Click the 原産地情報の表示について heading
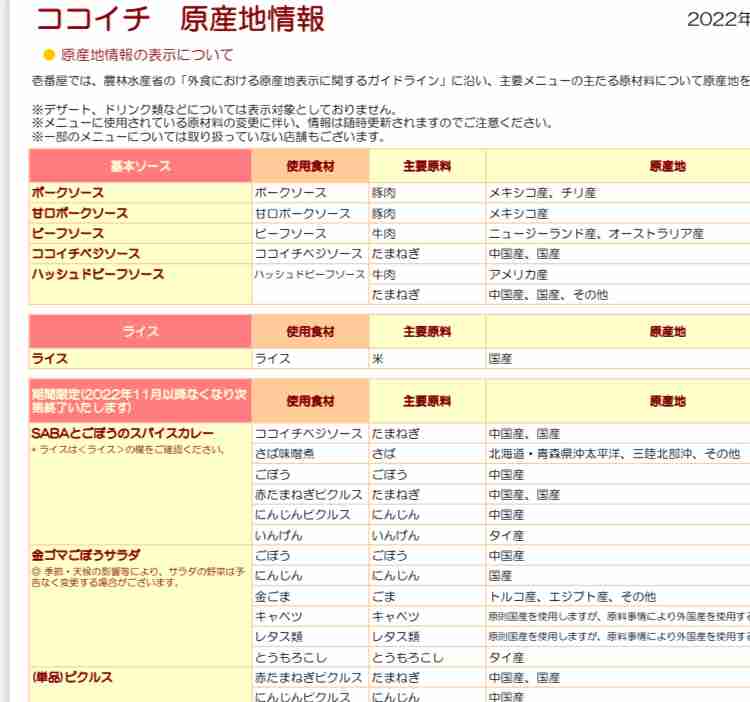This screenshot has height=702, width=750. 146,55
